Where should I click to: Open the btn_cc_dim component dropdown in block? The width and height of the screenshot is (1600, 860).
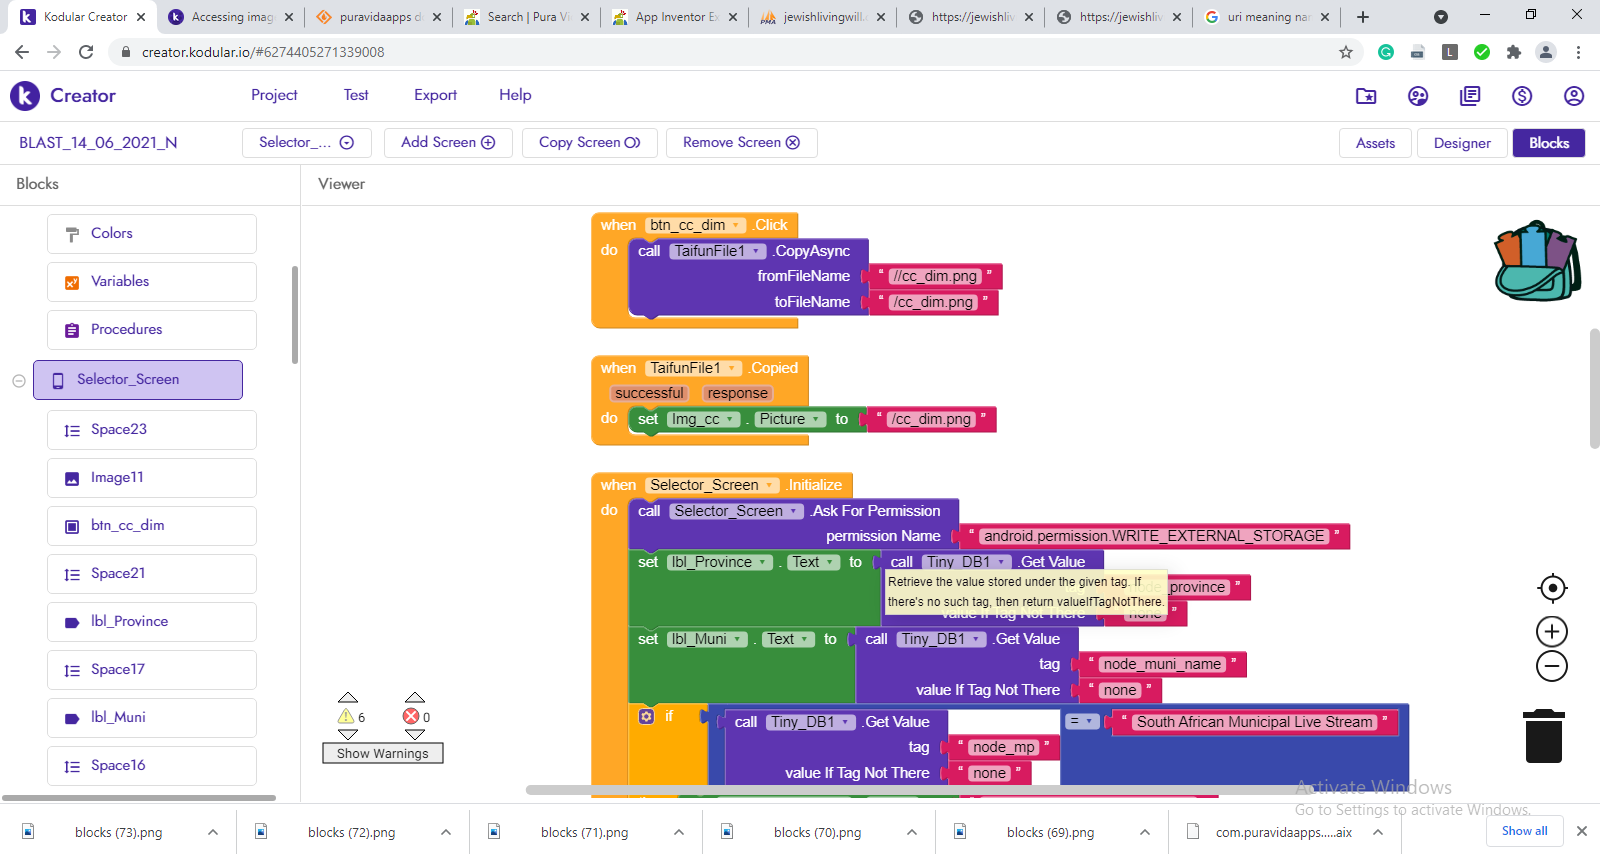tap(736, 226)
